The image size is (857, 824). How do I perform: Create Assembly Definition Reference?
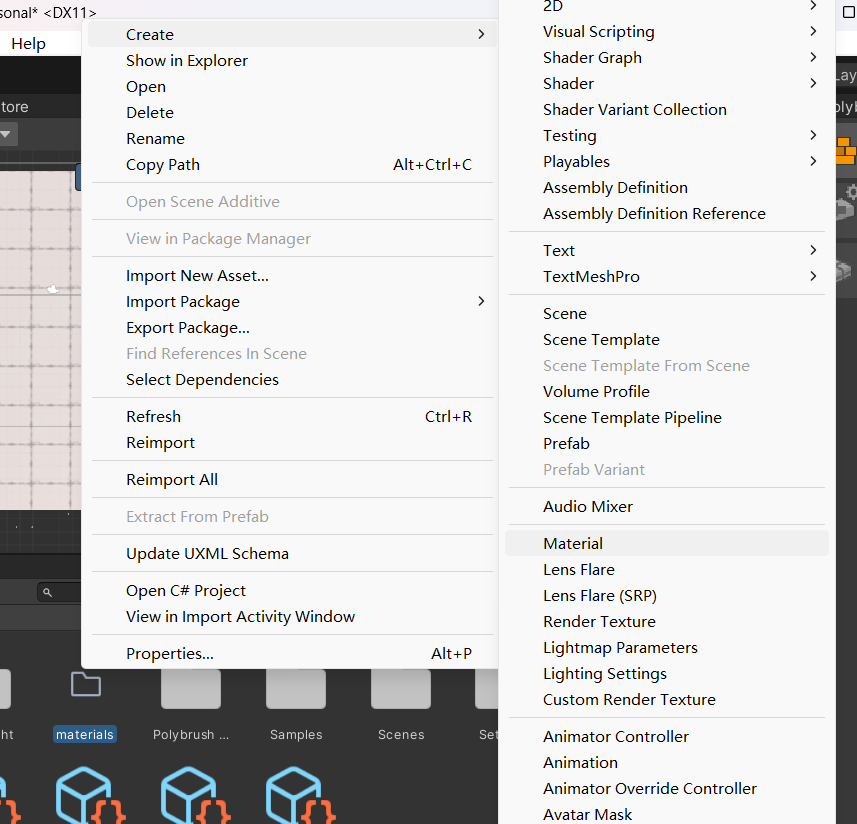click(x=667, y=214)
